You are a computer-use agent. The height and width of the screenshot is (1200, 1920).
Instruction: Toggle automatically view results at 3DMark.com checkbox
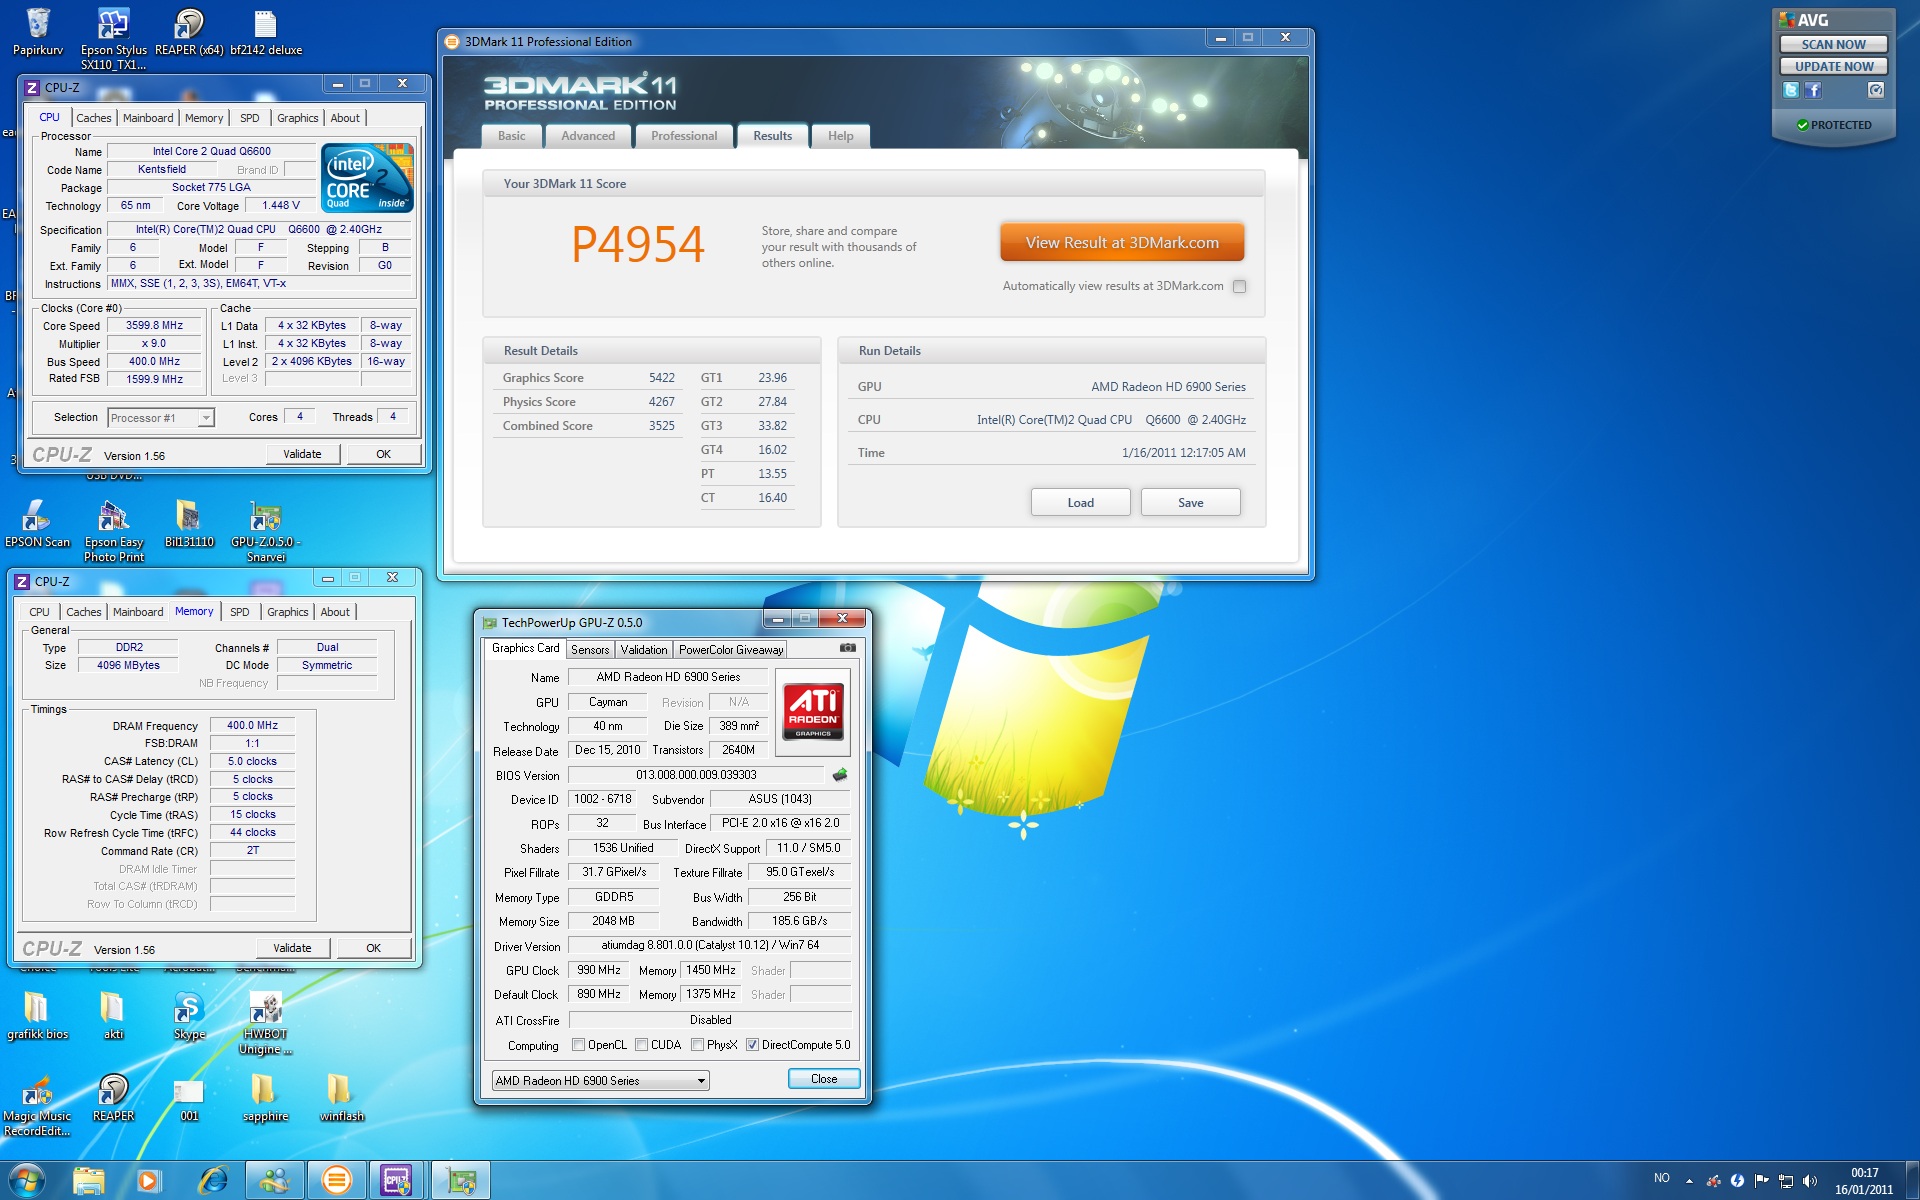coord(1239,286)
